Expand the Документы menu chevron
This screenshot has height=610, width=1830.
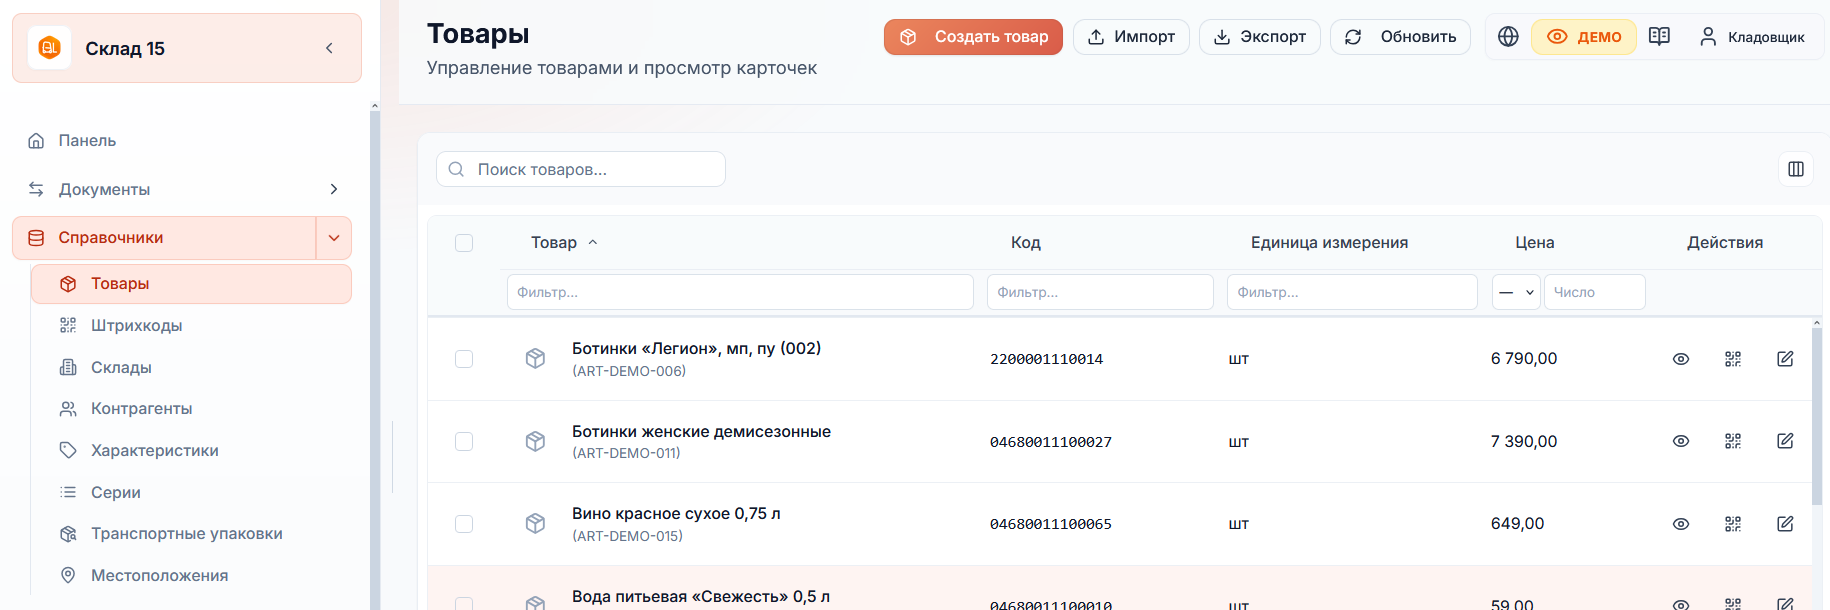[x=334, y=189]
